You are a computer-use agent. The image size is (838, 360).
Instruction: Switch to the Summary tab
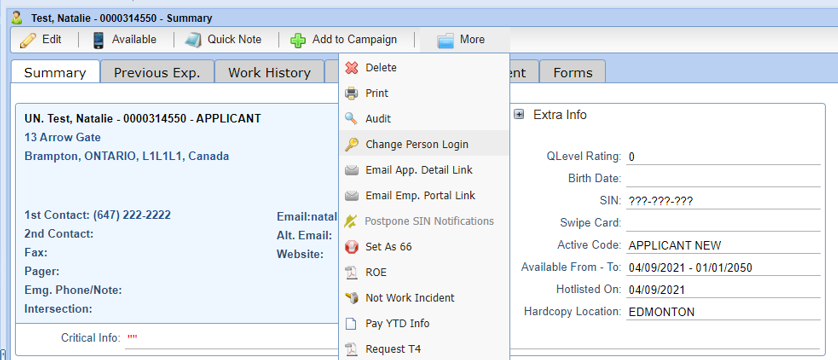tap(55, 73)
